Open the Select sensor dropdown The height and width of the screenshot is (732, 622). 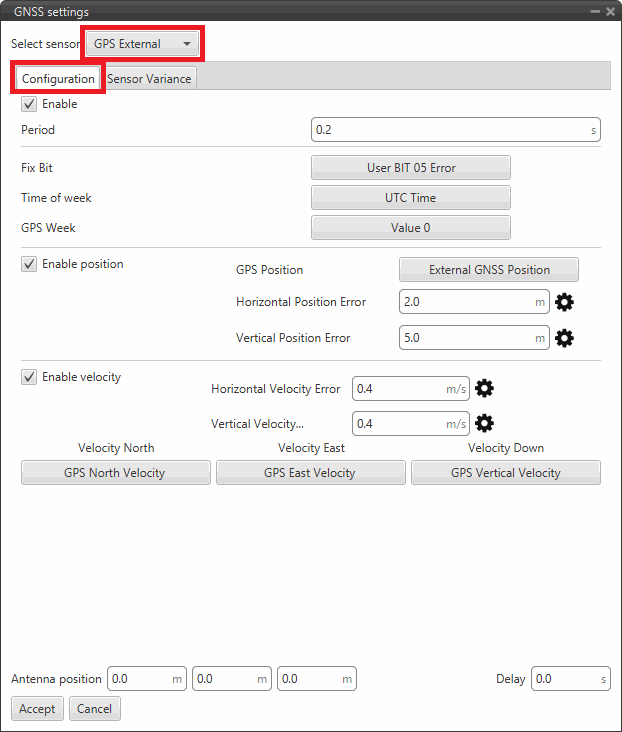[142, 44]
